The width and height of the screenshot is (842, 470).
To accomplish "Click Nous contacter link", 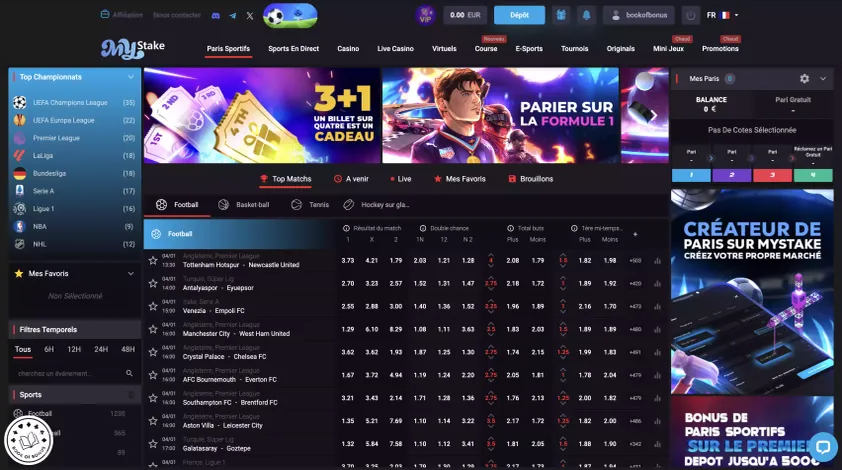I will click(177, 15).
